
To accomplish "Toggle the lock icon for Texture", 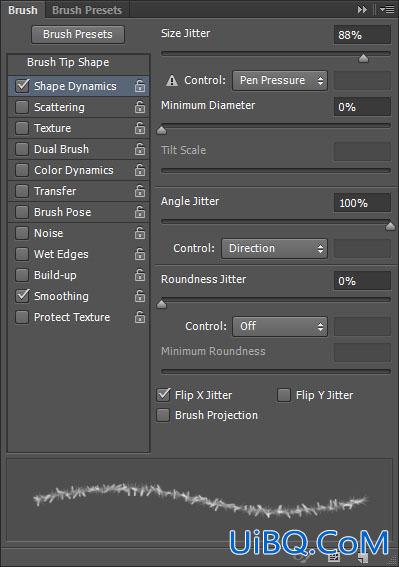I will click(x=140, y=128).
